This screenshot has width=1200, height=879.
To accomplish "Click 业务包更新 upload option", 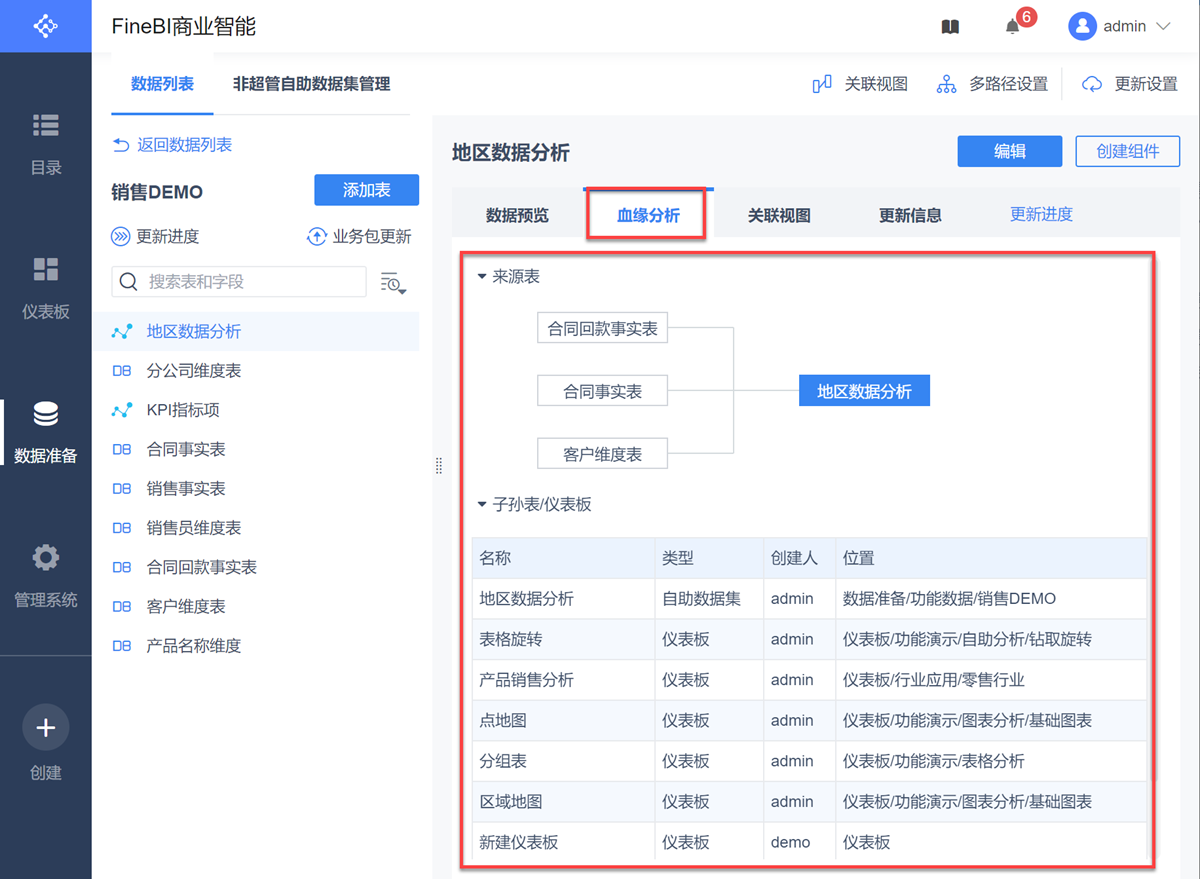I will tap(359, 237).
